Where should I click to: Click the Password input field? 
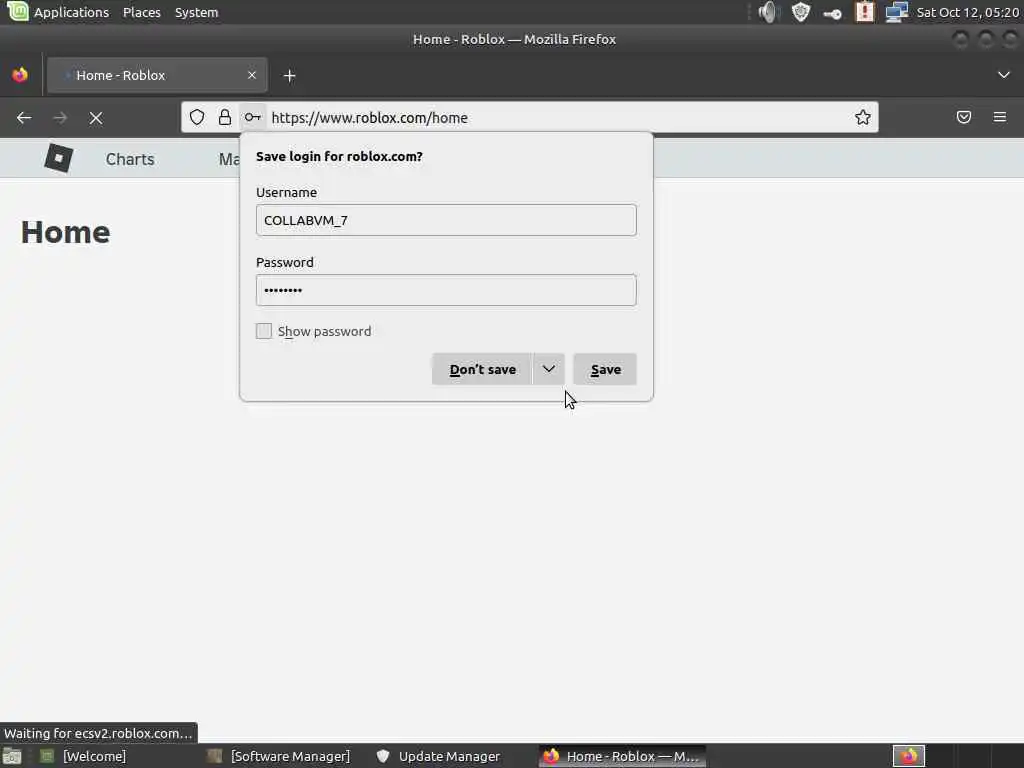point(446,290)
